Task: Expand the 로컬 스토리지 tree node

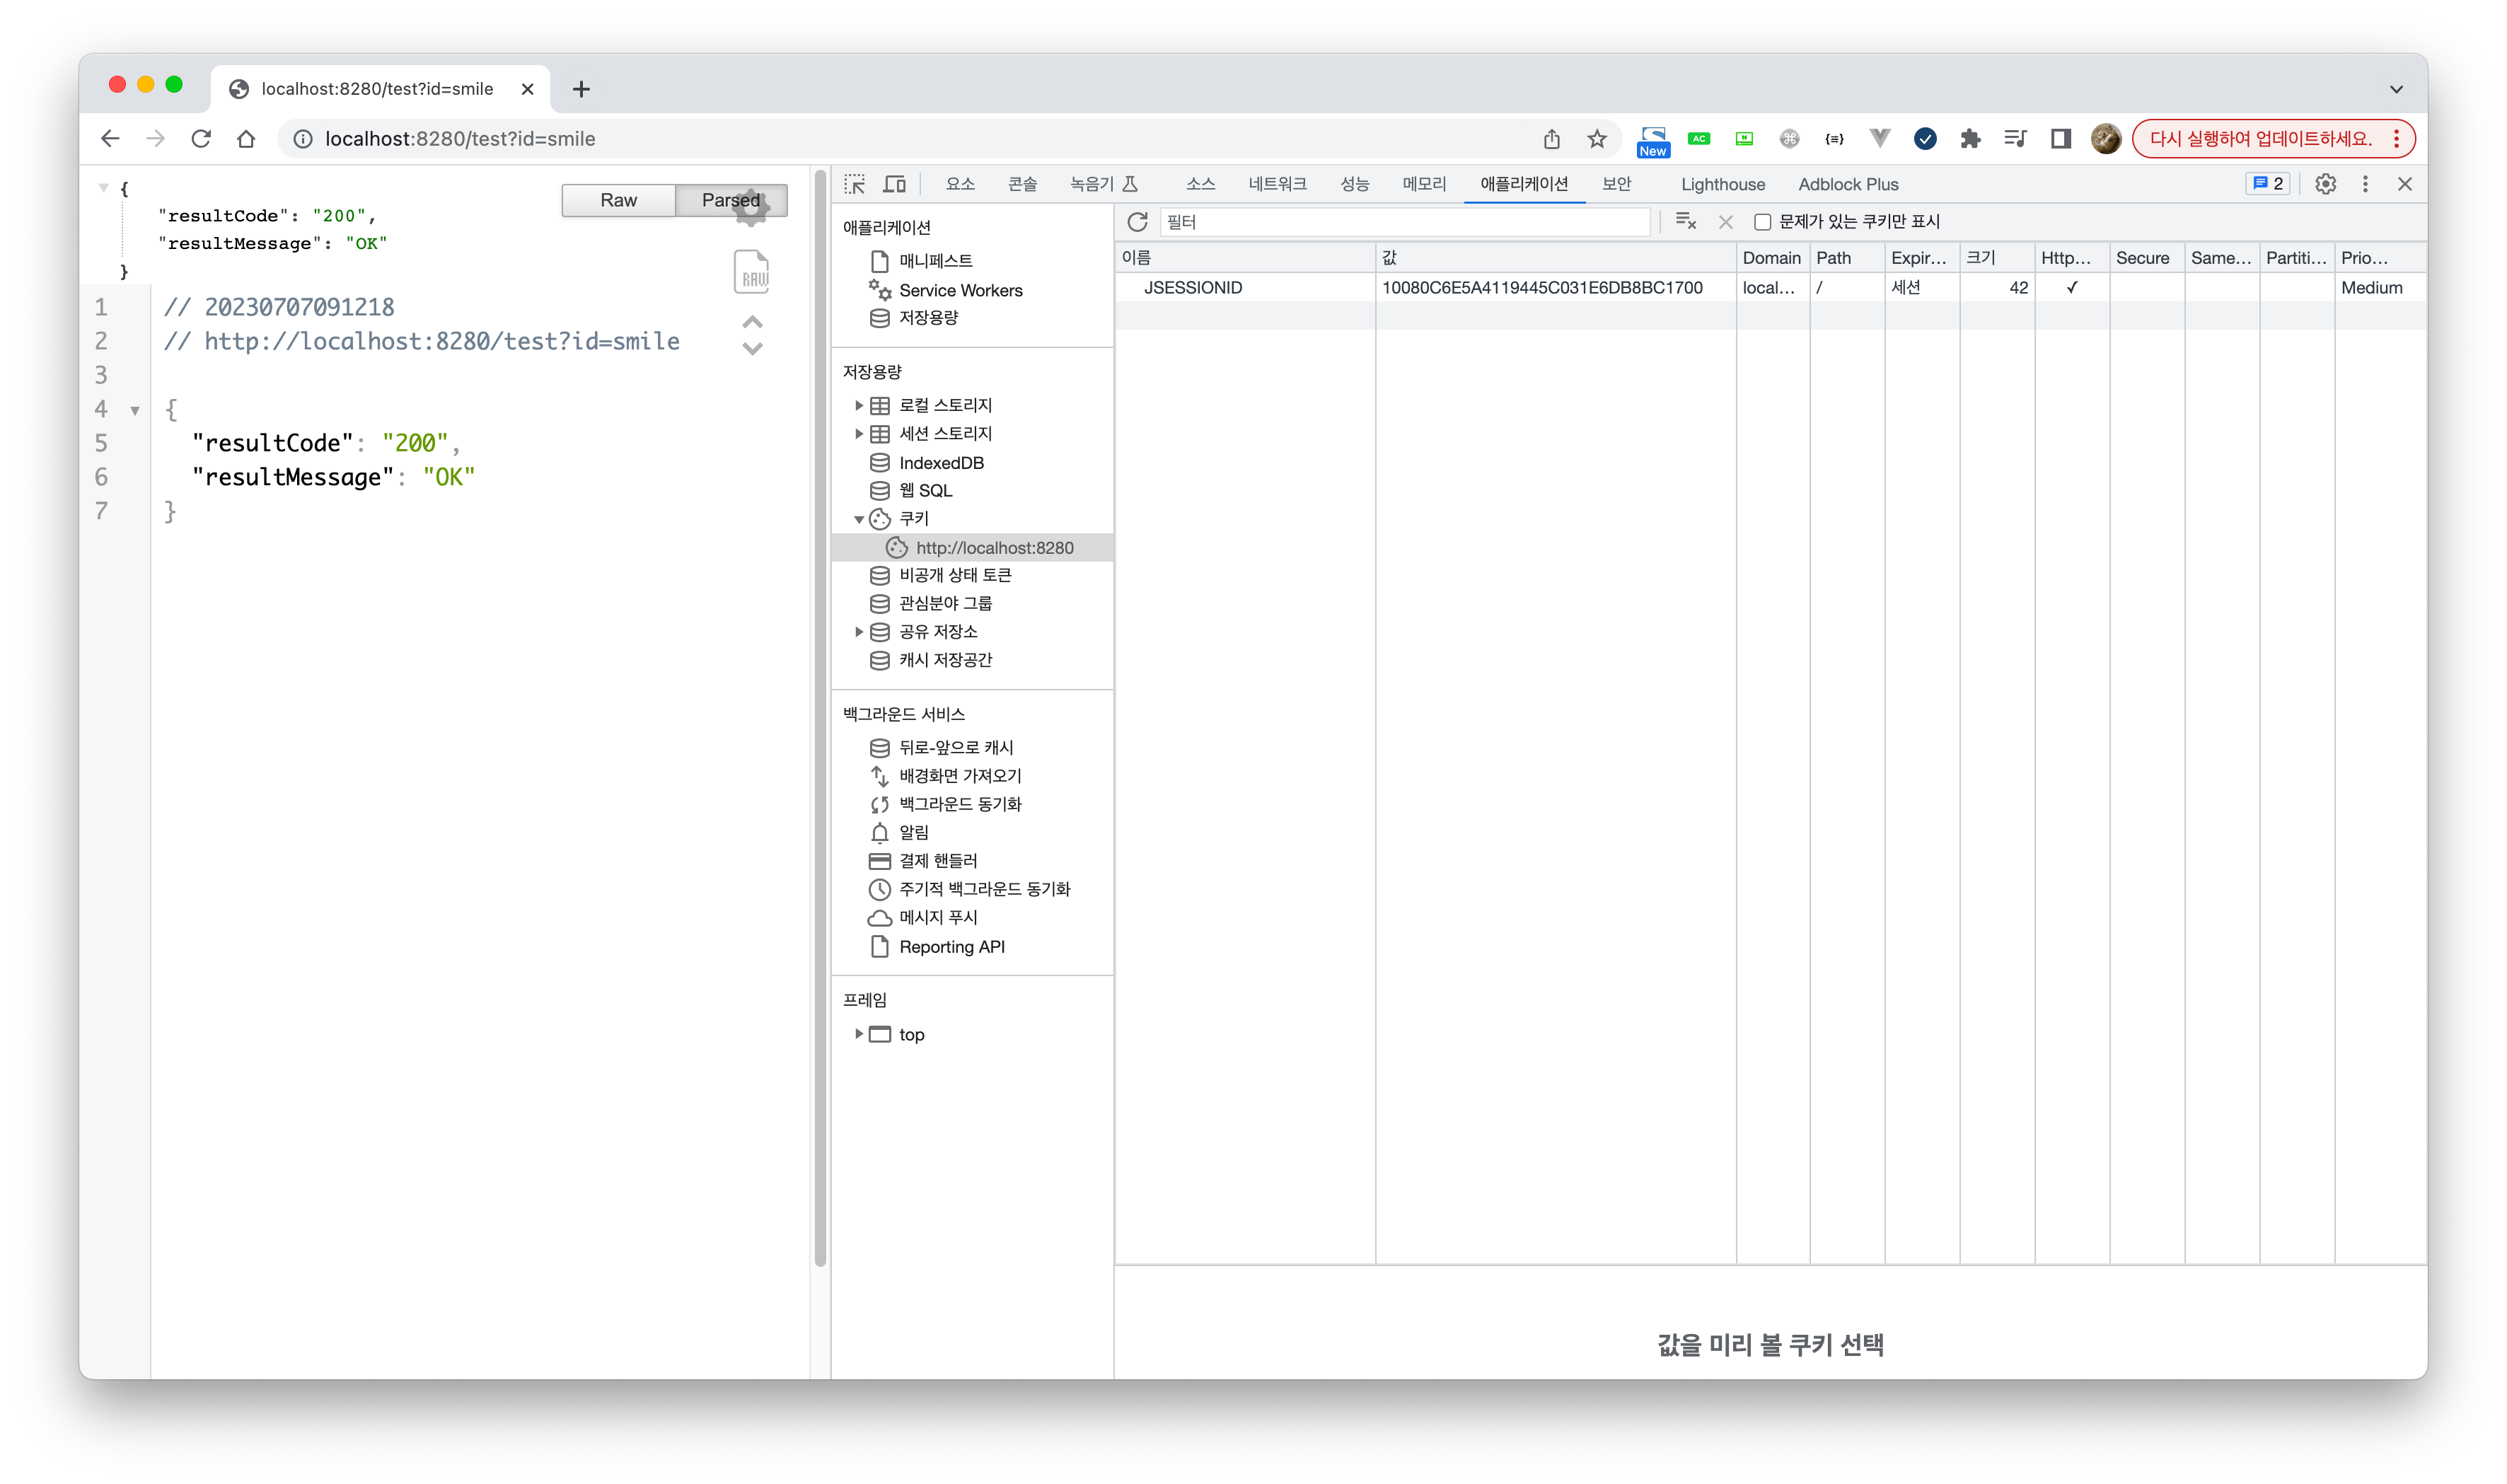Action: pos(859,405)
